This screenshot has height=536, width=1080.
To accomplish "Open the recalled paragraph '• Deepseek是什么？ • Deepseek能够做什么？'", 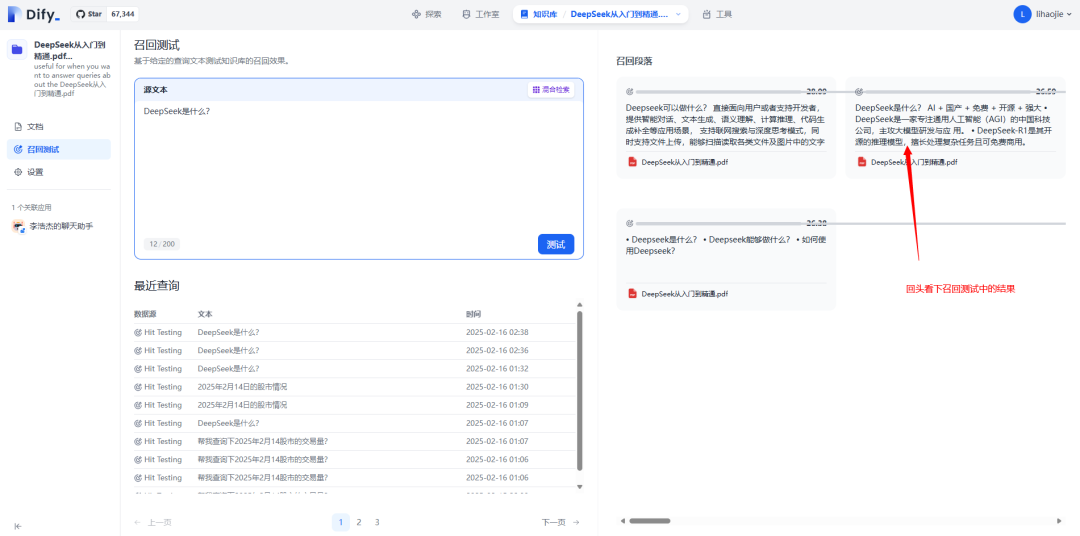I will (726, 259).
